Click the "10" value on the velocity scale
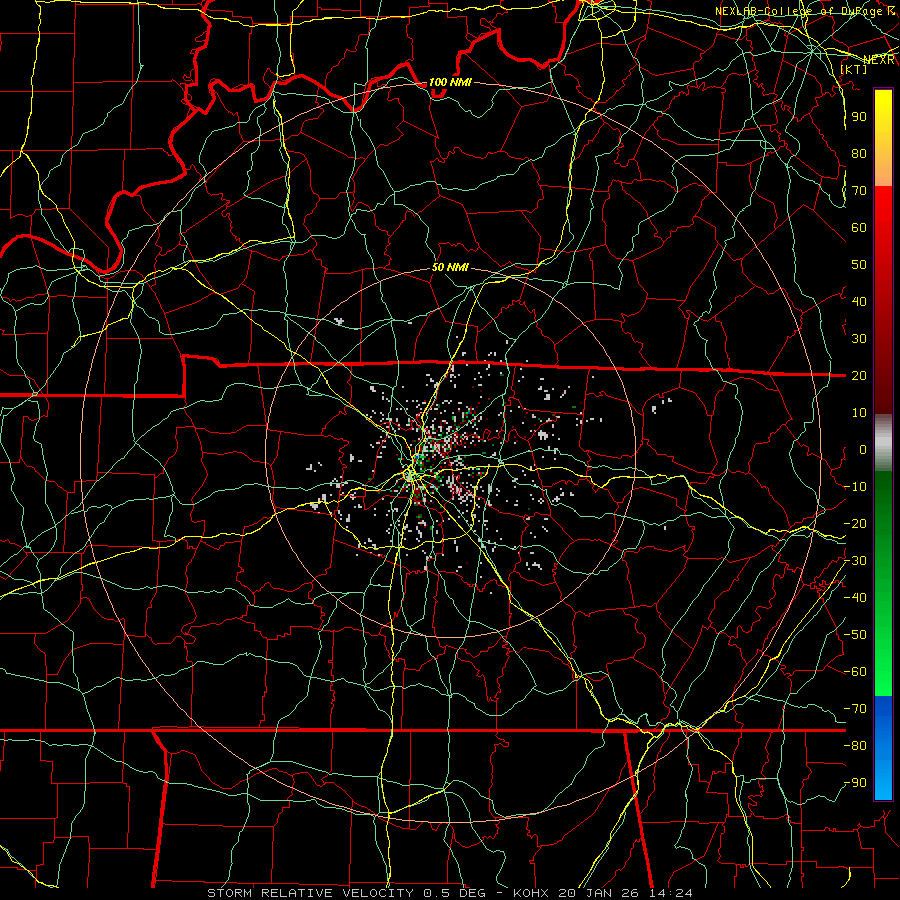Screen dimensions: 900x900 (x=859, y=413)
